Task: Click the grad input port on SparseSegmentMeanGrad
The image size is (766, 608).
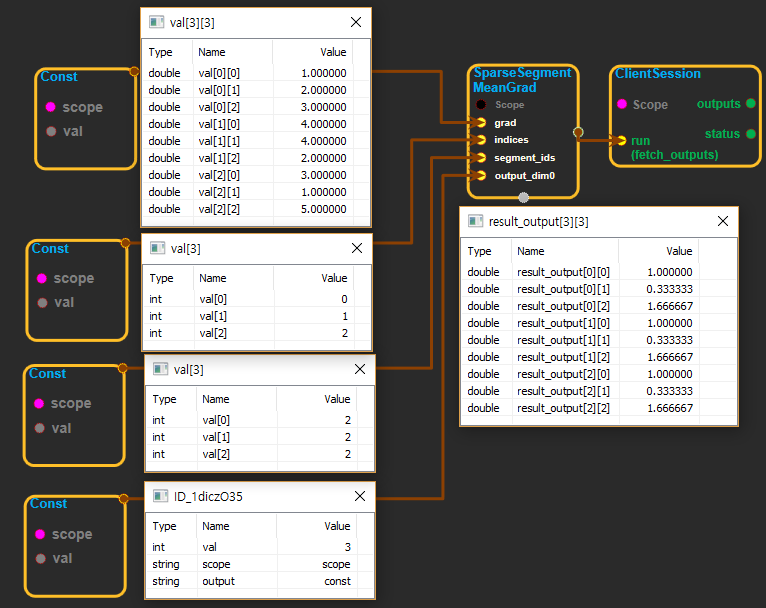Action: point(481,122)
